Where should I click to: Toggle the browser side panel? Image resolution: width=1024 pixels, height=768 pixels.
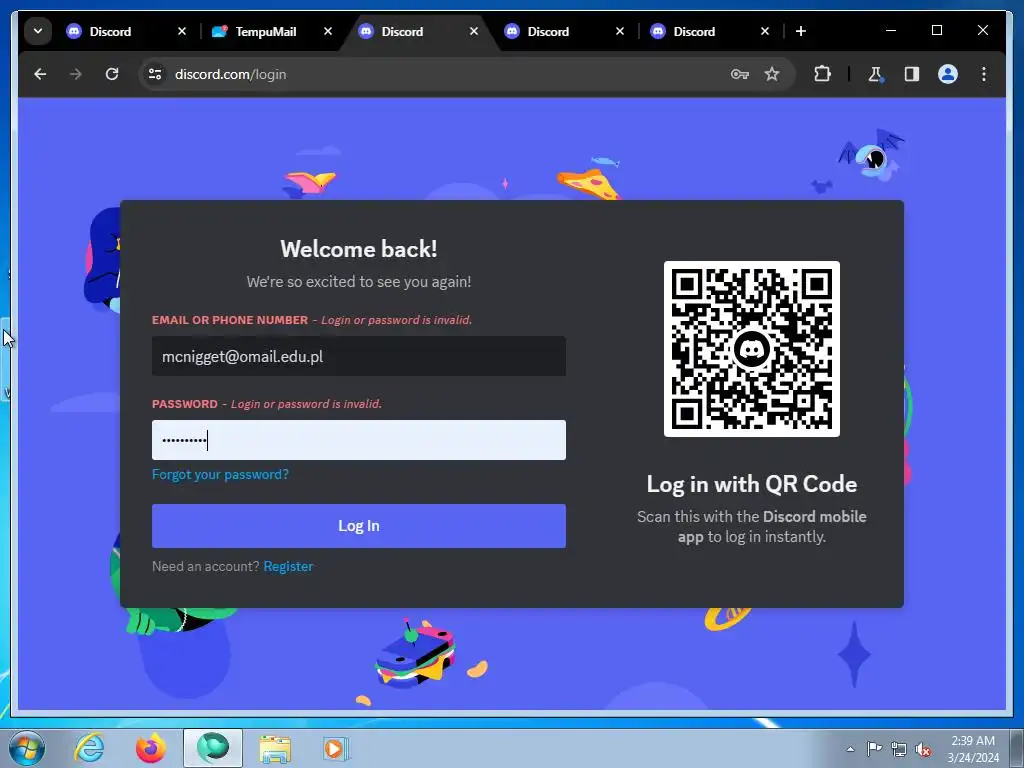(912, 74)
